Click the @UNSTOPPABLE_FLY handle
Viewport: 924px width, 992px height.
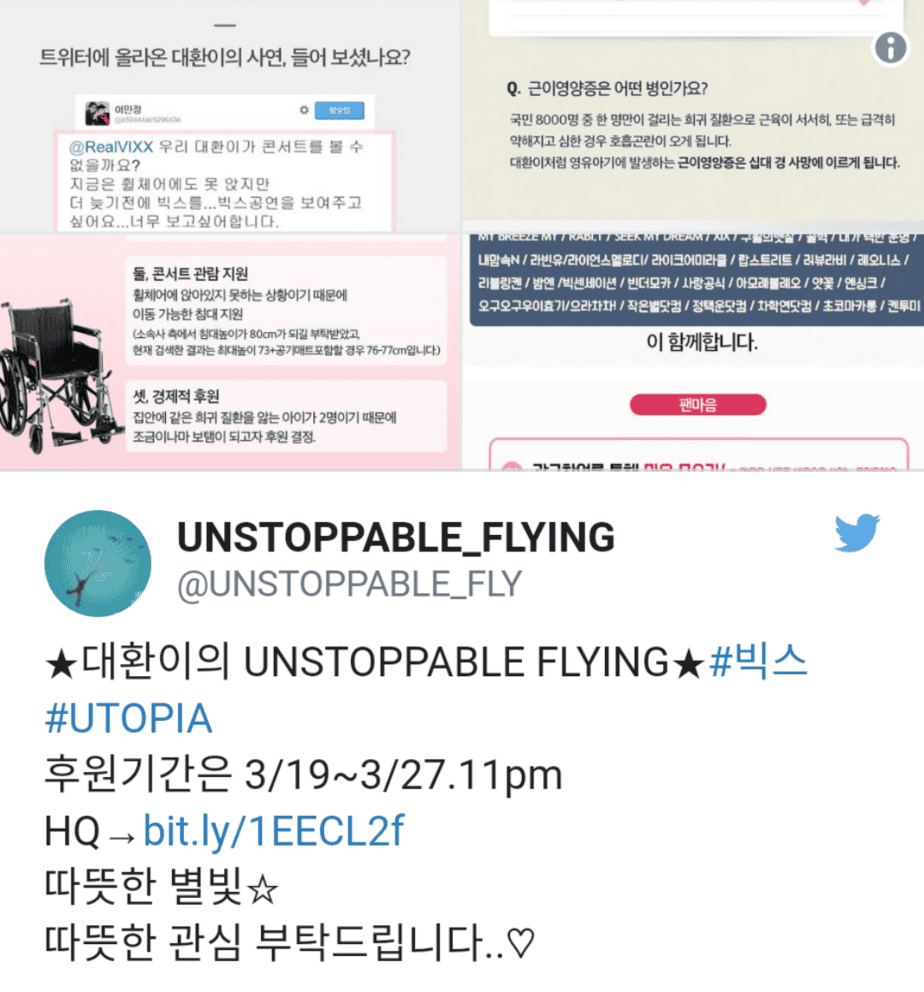click(x=349, y=583)
